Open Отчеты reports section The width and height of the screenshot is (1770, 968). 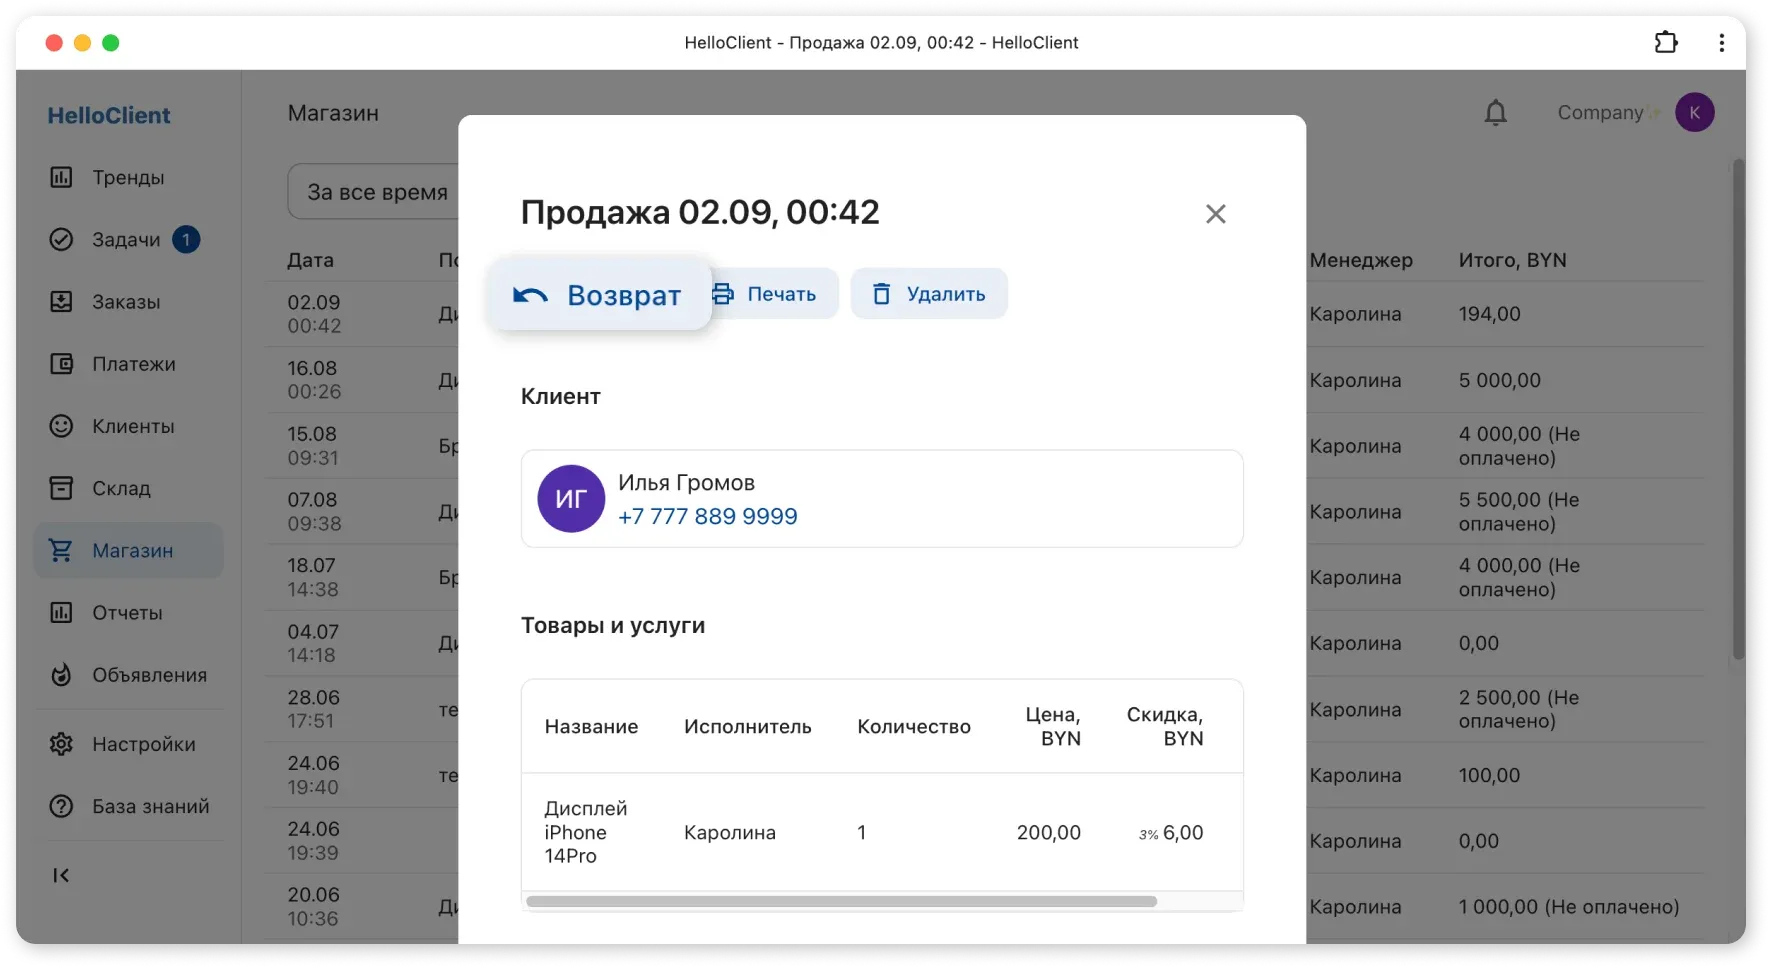click(128, 612)
